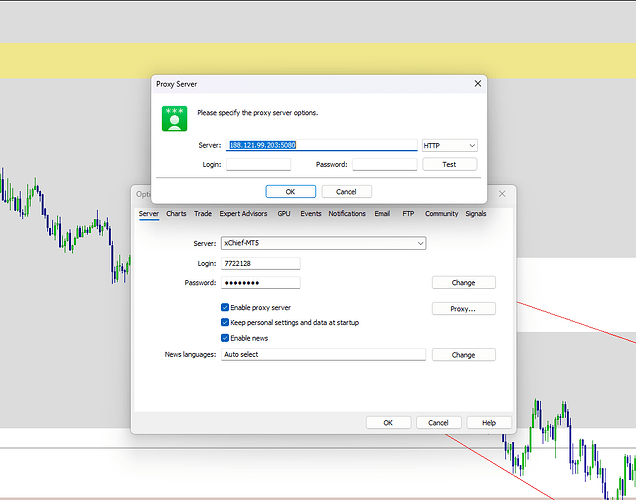This screenshot has height=500, width=636.
Task: Open the HTTP proxy type dropdown
Action: pyautogui.click(x=449, y=145)
